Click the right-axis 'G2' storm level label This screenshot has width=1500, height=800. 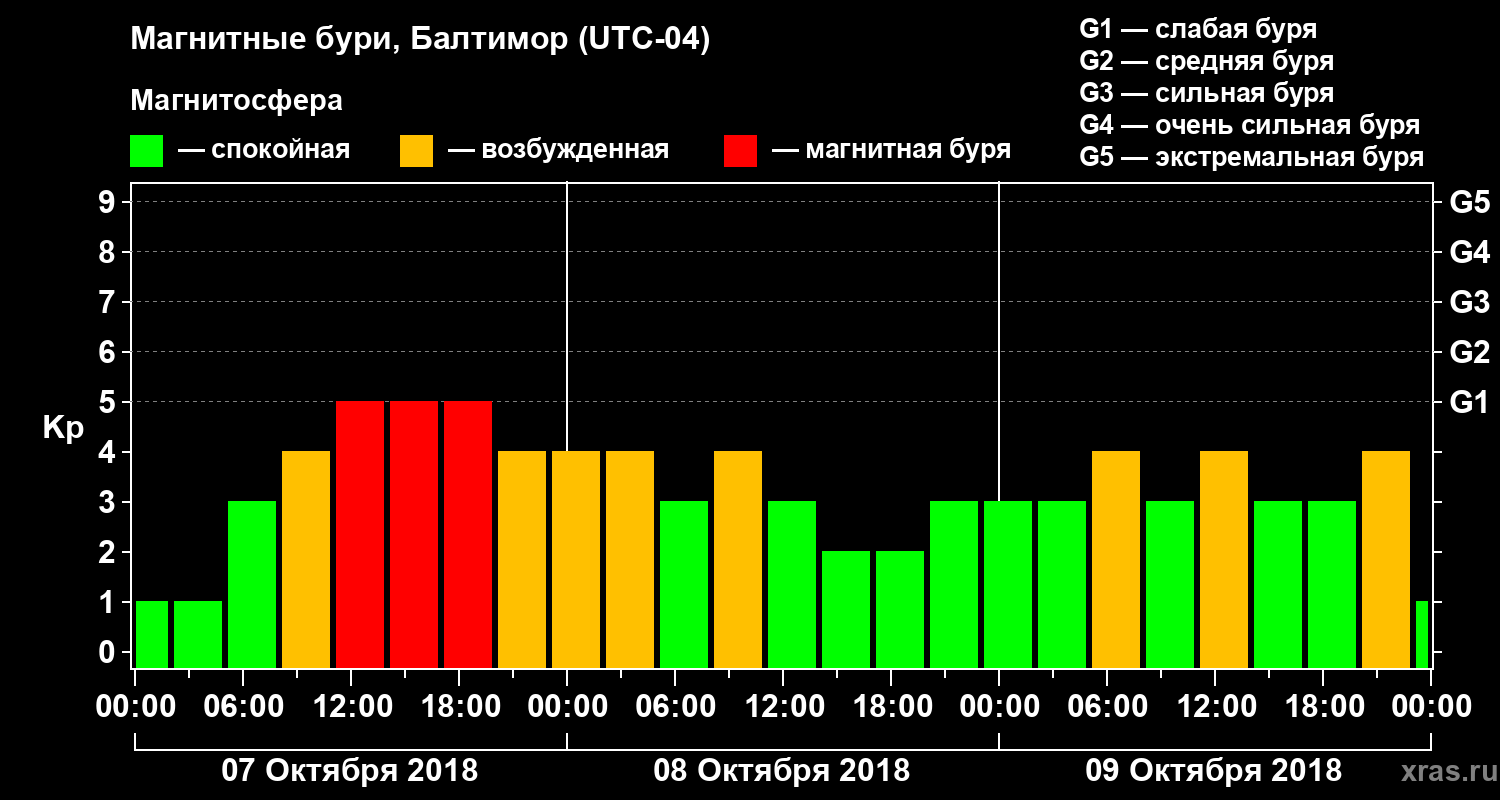(1469, 352)
